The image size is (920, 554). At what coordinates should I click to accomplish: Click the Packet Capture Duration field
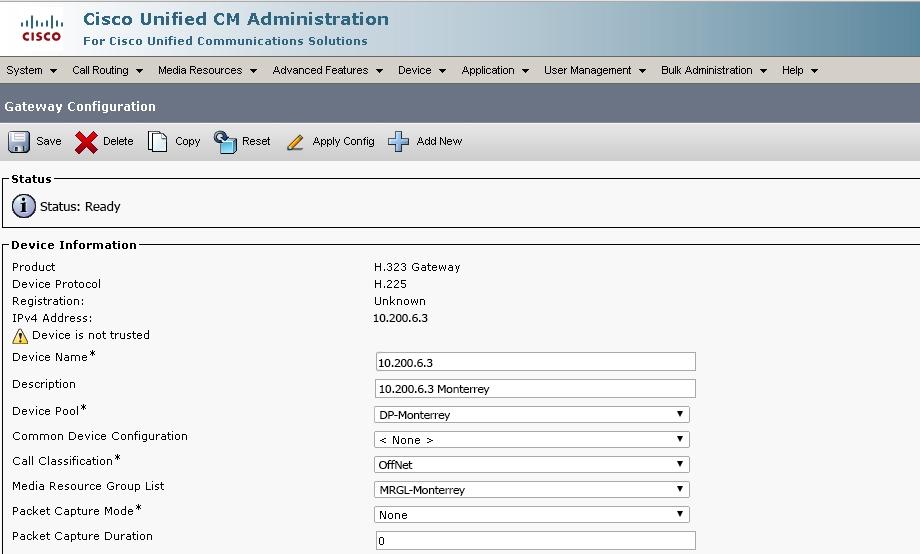tap(535, 541)
